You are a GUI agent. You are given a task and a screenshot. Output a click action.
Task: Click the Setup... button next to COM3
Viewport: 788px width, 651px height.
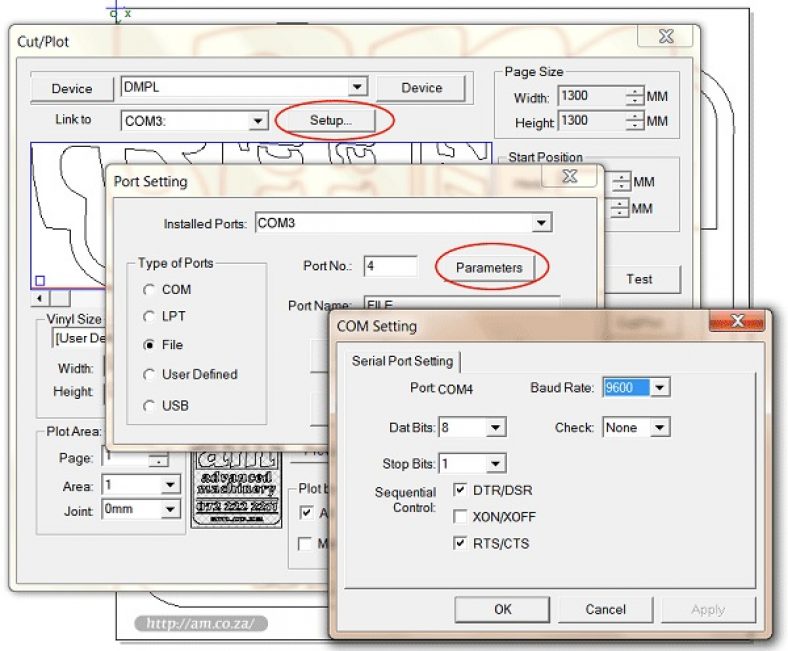point(330,120)
